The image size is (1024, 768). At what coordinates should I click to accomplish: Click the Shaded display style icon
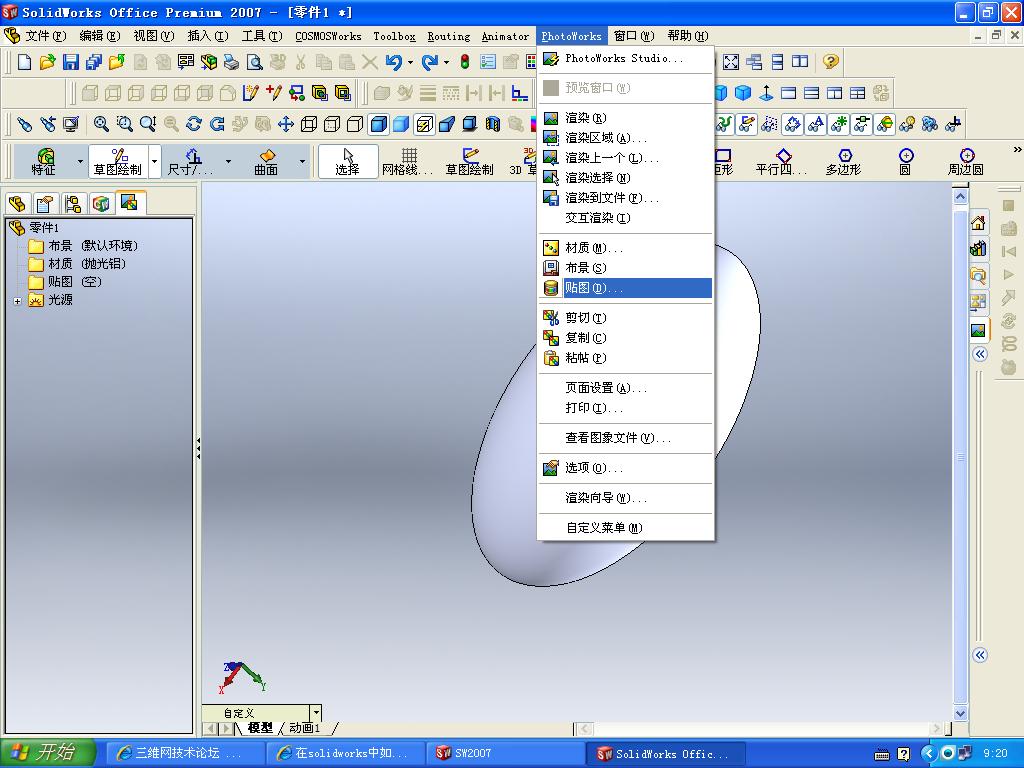coord(402,123)
